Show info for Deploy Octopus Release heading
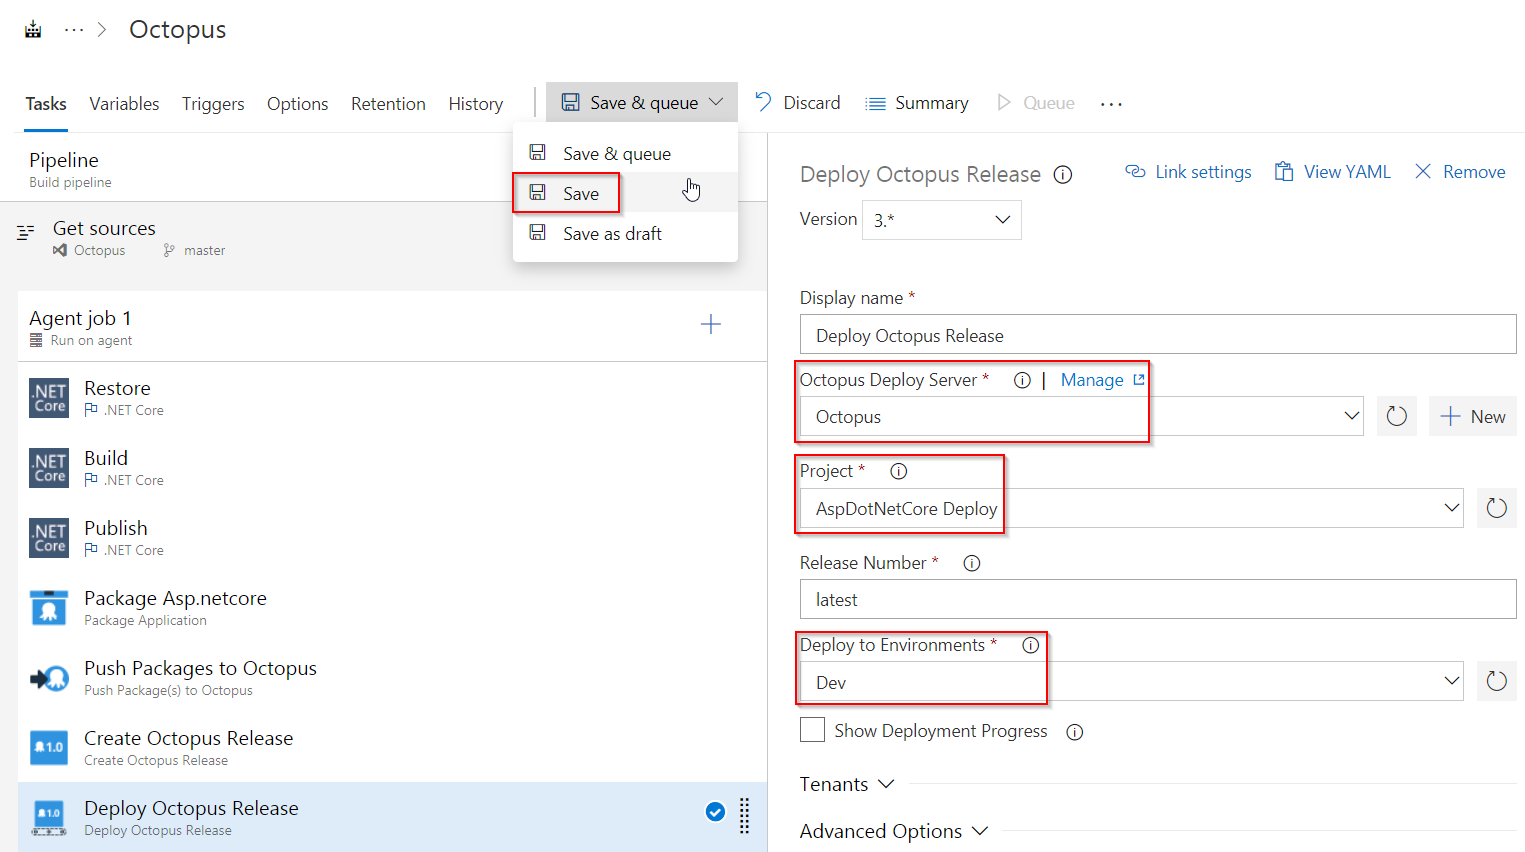The image size is (1525, 852). click(1063, 175)
